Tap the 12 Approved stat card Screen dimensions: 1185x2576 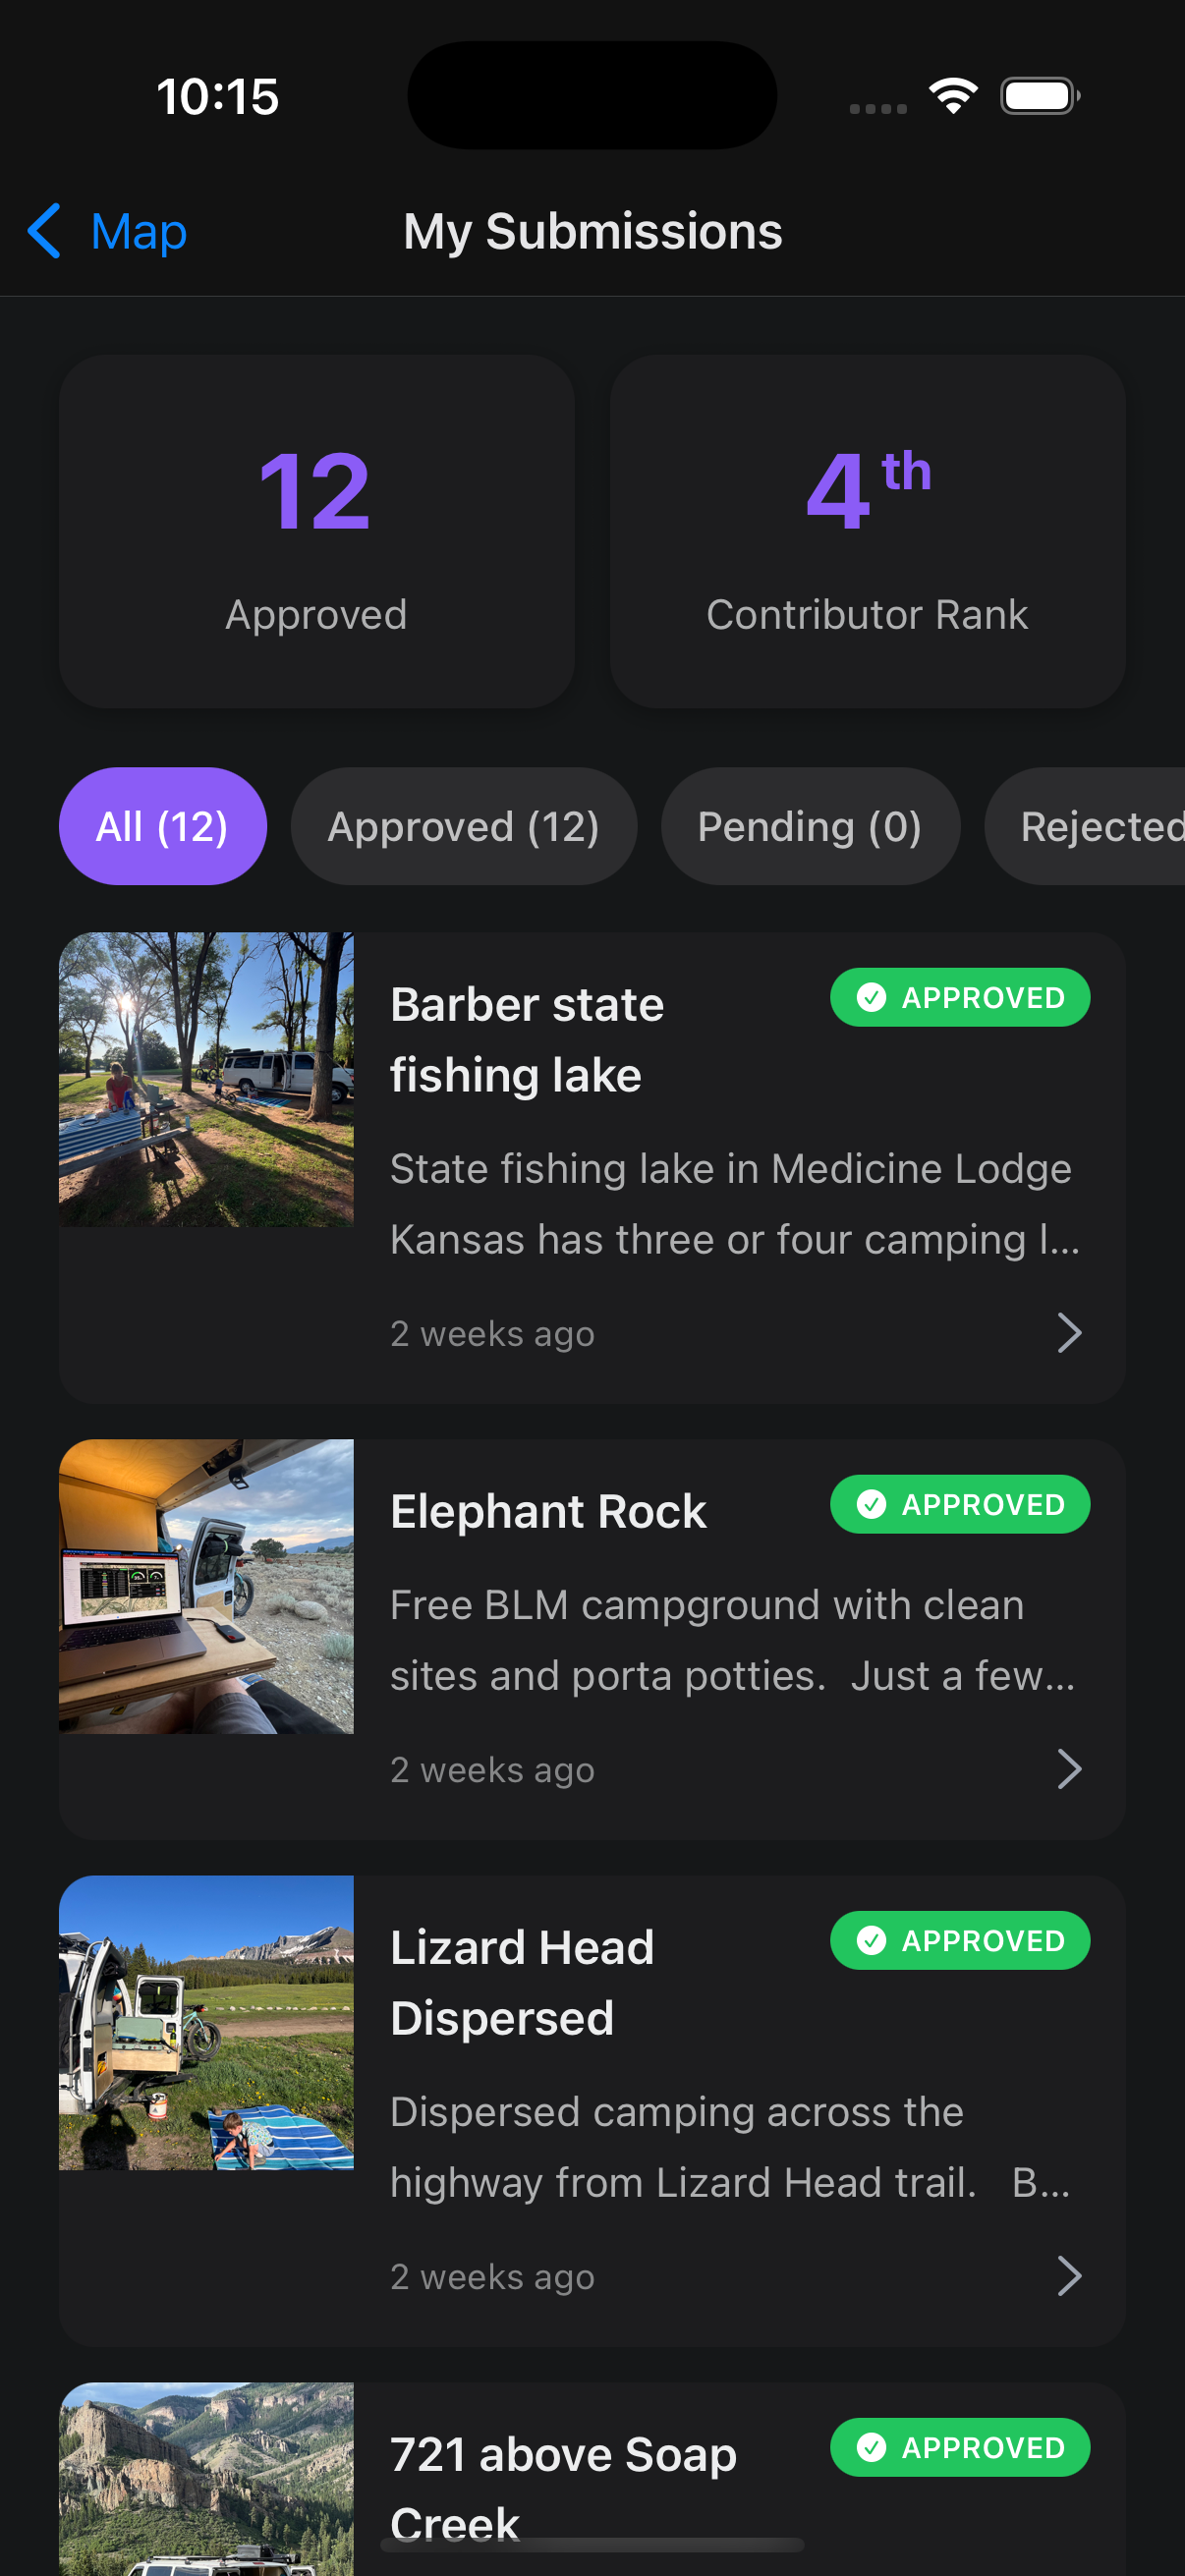coord(316,531)
